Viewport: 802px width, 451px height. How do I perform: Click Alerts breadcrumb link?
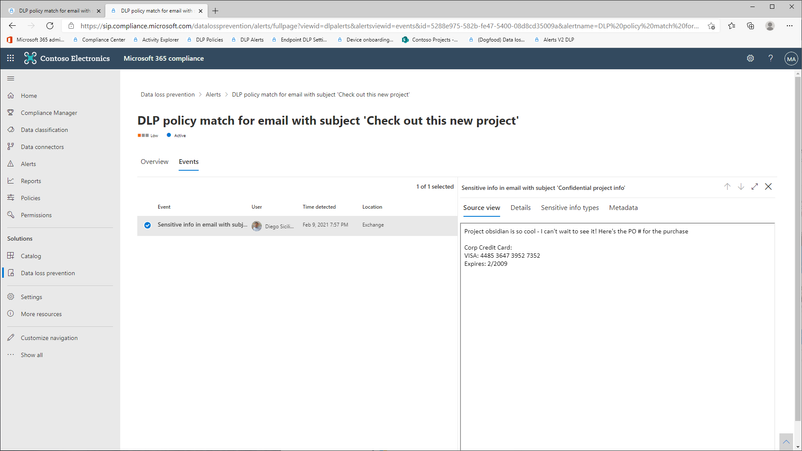coord(213,95)
